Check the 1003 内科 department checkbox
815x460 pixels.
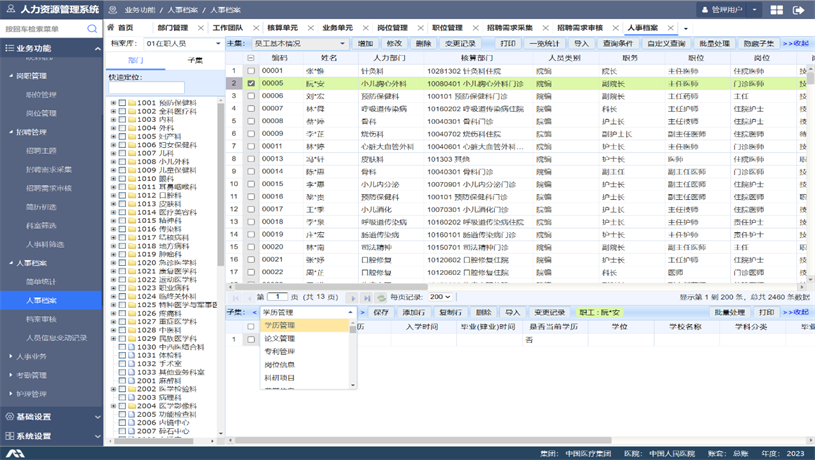point(122,120)
